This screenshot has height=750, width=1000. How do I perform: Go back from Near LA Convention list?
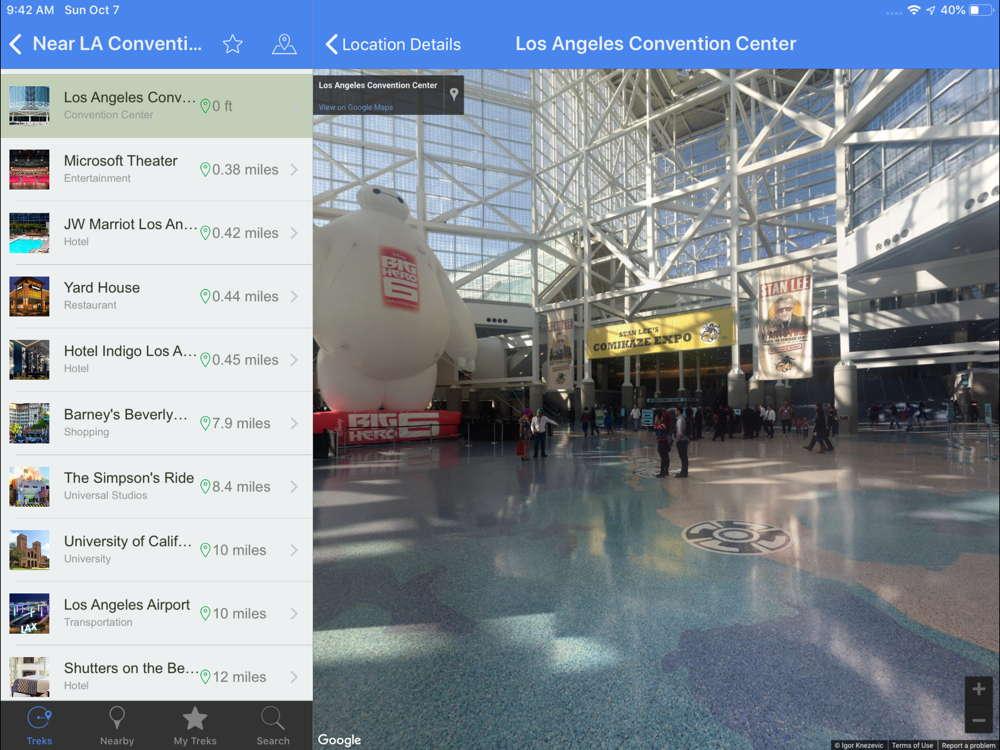pyautogui.click(x=16, y=44)
